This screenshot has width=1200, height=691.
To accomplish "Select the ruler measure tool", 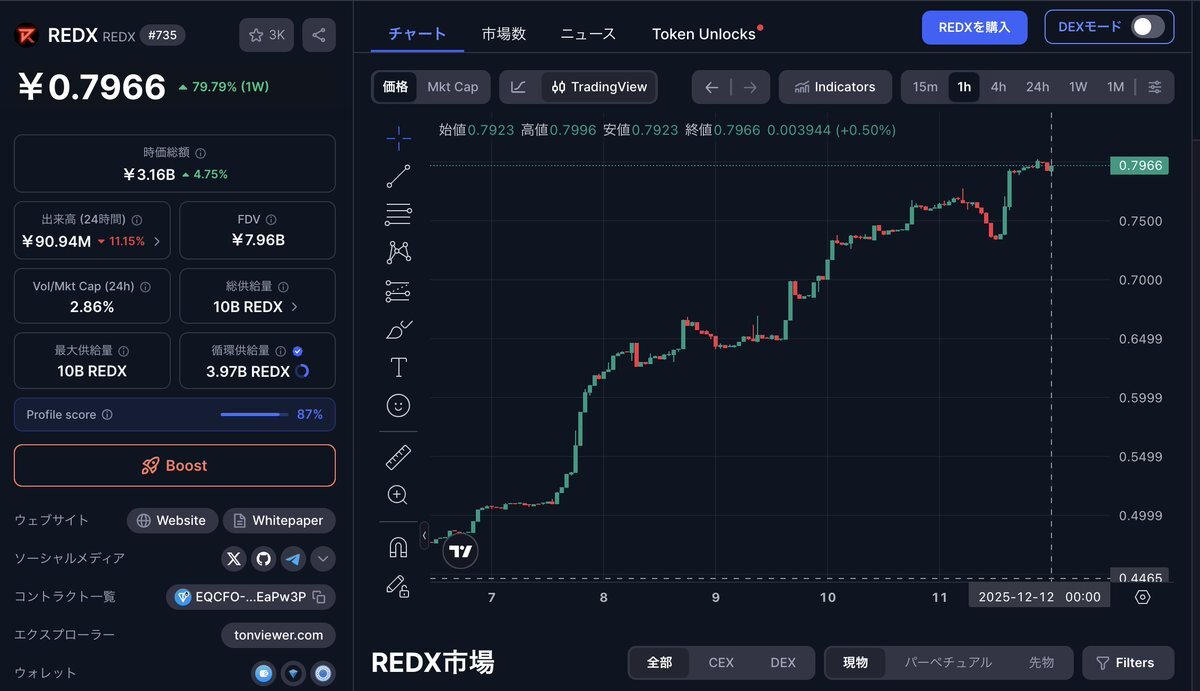I will pos(398,458).
